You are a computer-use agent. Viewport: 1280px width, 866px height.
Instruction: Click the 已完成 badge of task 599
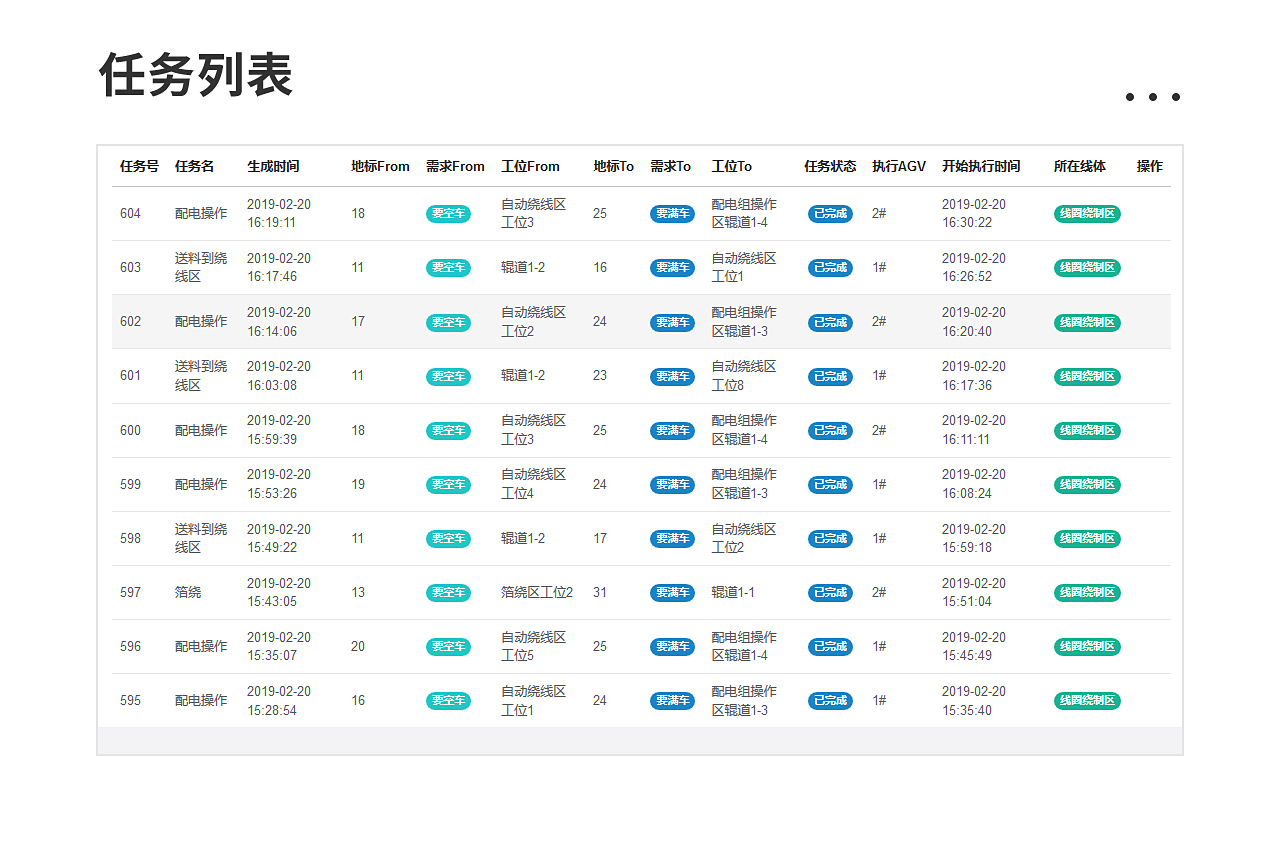[x=830, y=484]
